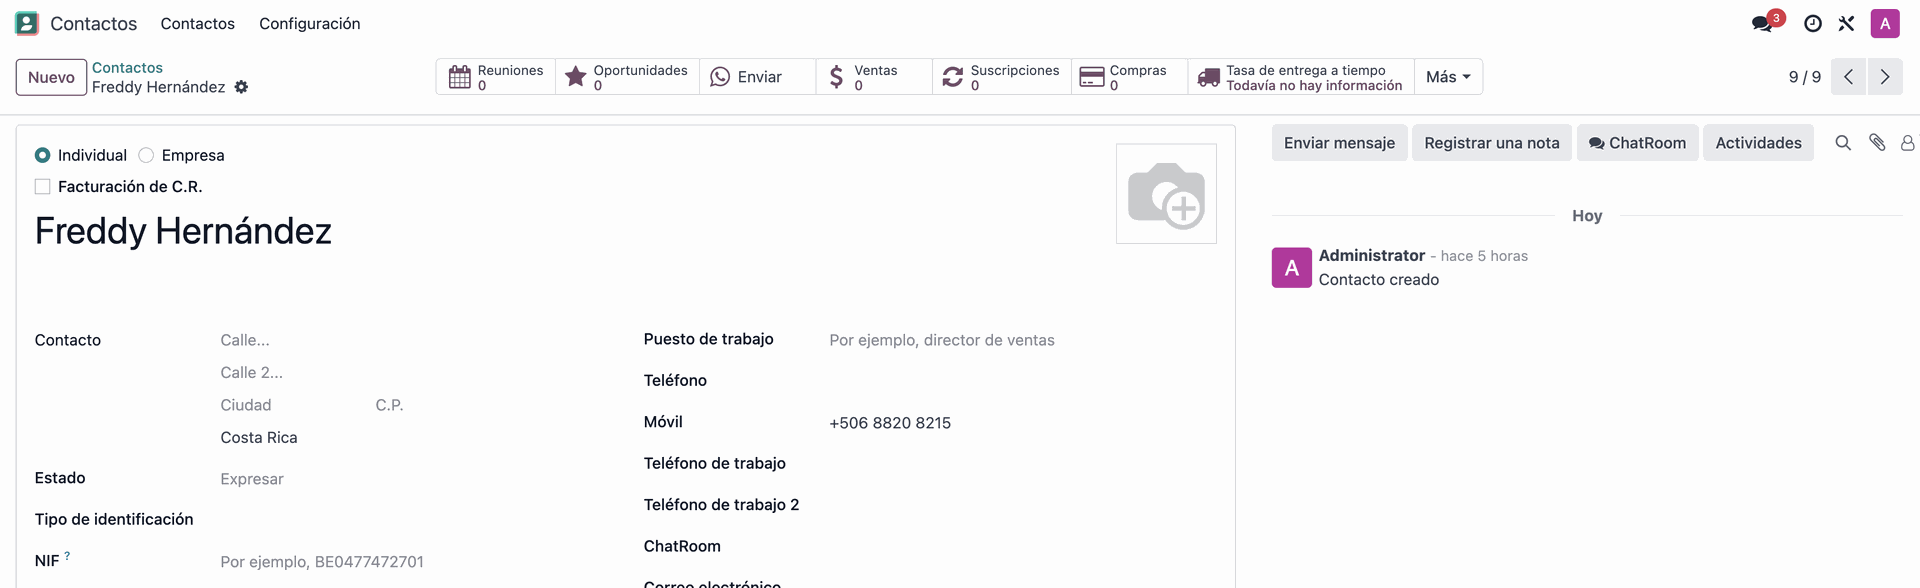Viewport: 1920px width, 588px height.
Task: Open the conversations message icon with badge
Action: 1763,23
